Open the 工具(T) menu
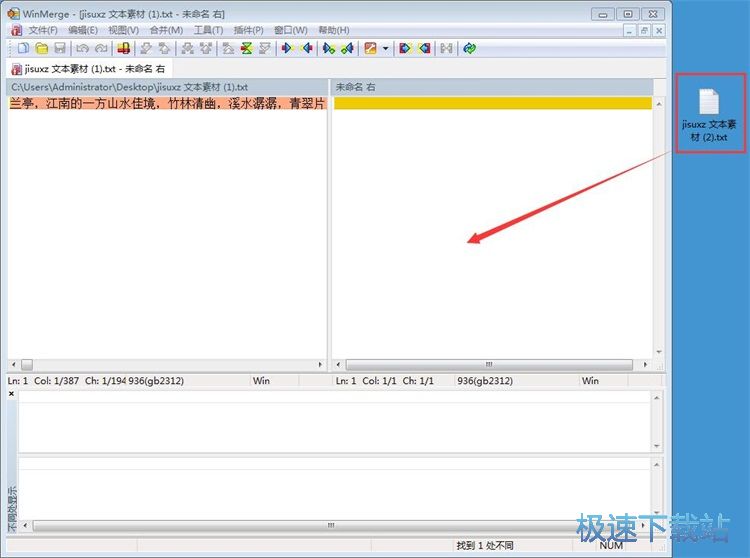The image size is (750, 558). point(208,30)
